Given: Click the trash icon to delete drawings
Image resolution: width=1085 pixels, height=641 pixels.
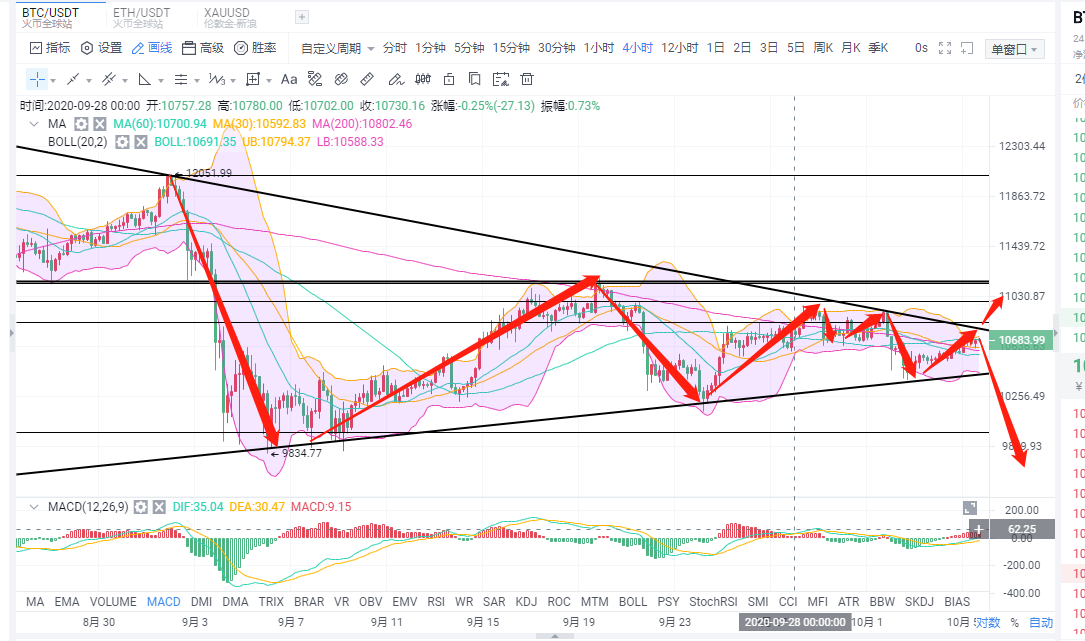Looking at the screenshot, I should click(x=528, y=79).
